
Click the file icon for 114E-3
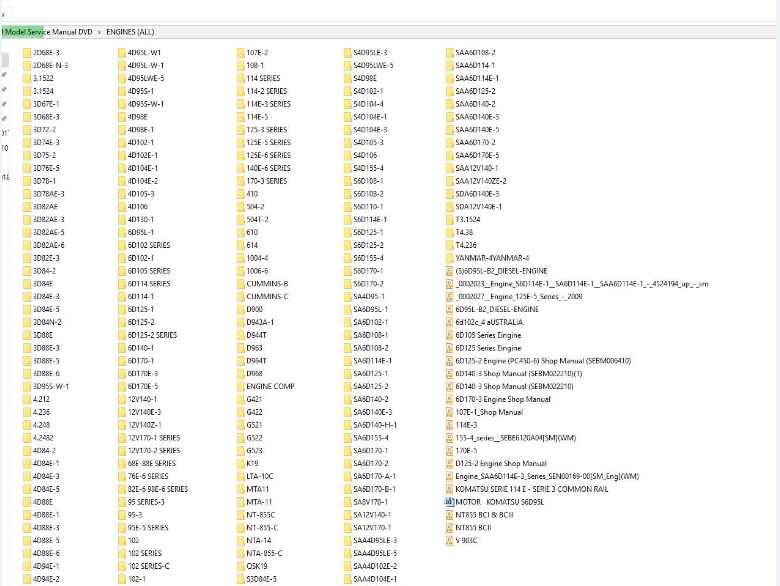pos(450,425)
